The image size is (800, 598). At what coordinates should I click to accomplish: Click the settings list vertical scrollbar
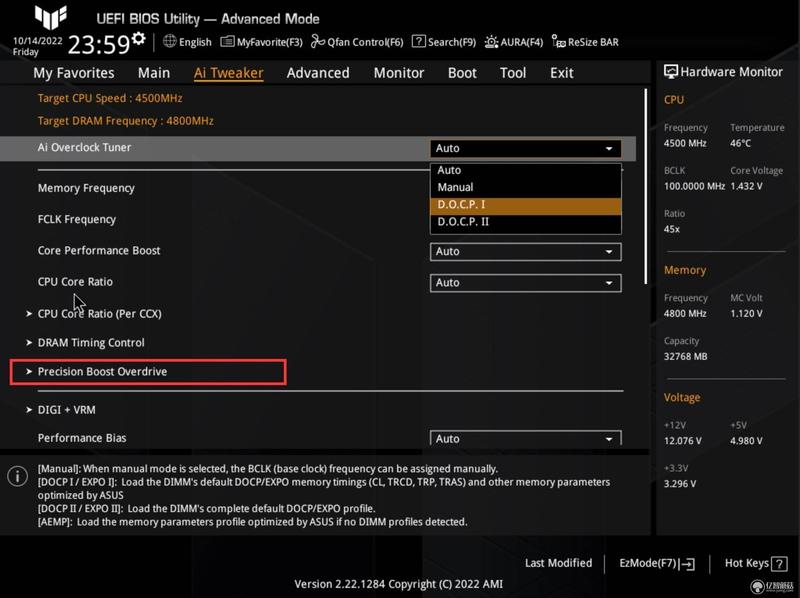point(645,186)
